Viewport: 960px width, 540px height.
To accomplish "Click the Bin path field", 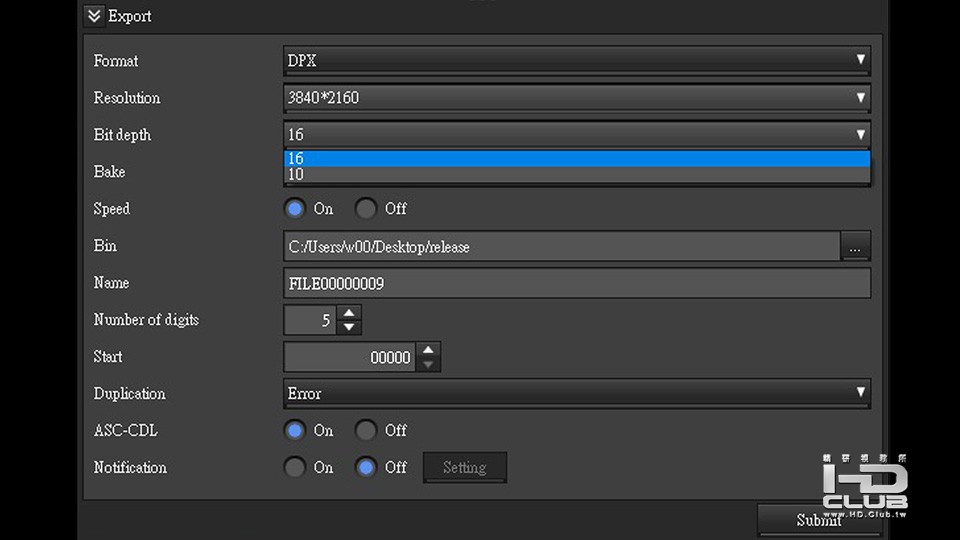I will (561, 246).
